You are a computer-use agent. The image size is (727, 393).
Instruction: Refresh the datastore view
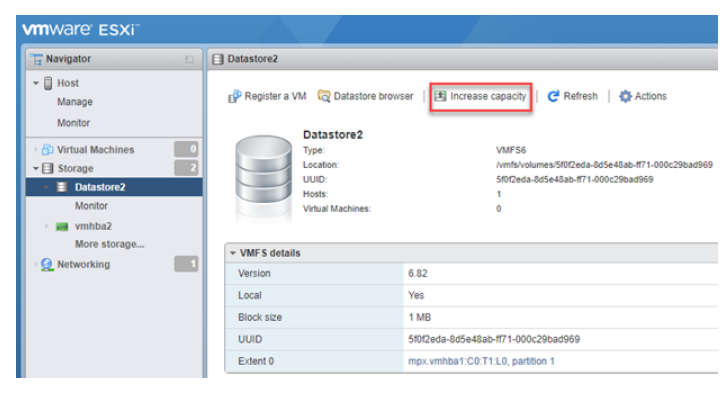573,96
